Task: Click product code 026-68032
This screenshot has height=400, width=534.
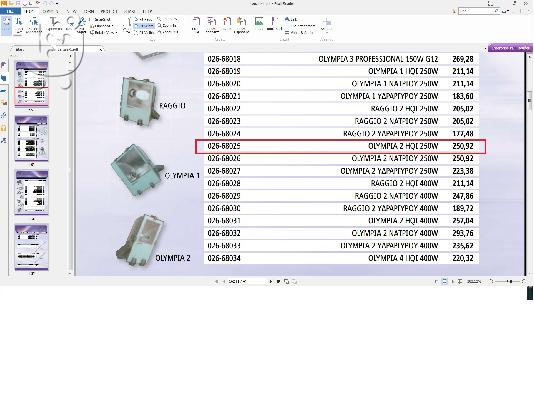Action: point(224,233)
